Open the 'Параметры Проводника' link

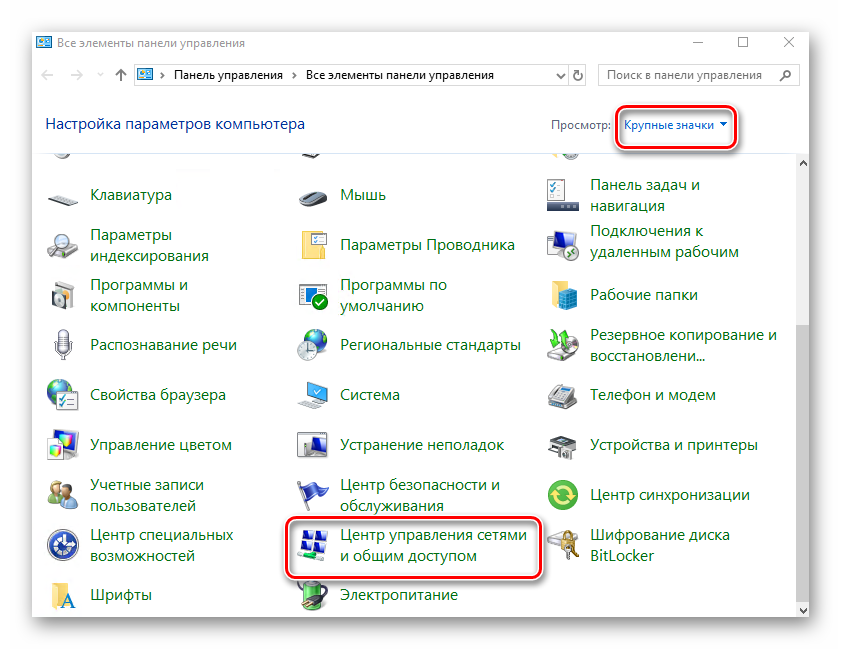427,245
